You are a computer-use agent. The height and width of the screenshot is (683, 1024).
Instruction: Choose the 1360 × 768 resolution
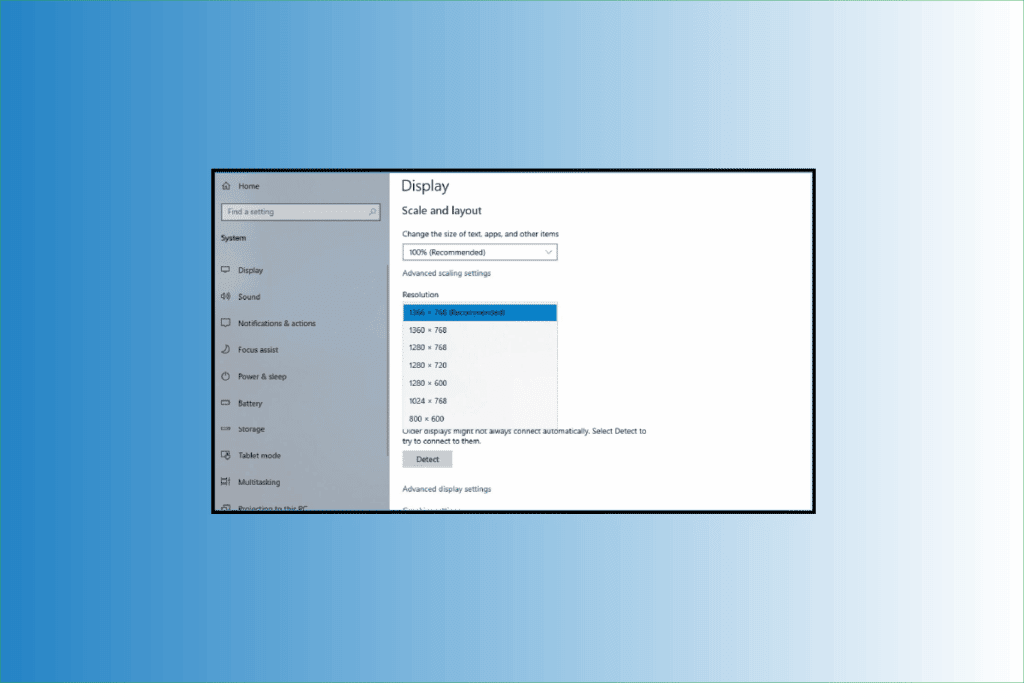479,330
